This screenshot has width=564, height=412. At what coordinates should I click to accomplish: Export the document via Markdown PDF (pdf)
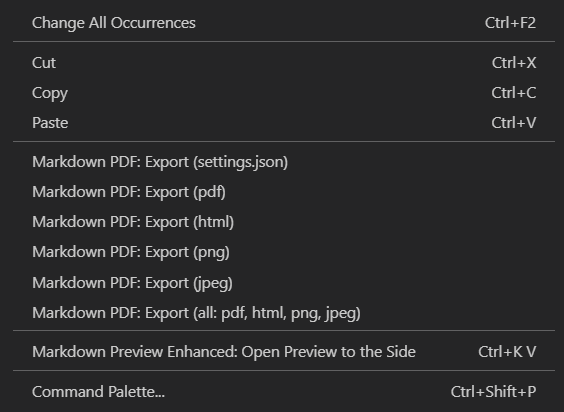(x=284, y=192)
